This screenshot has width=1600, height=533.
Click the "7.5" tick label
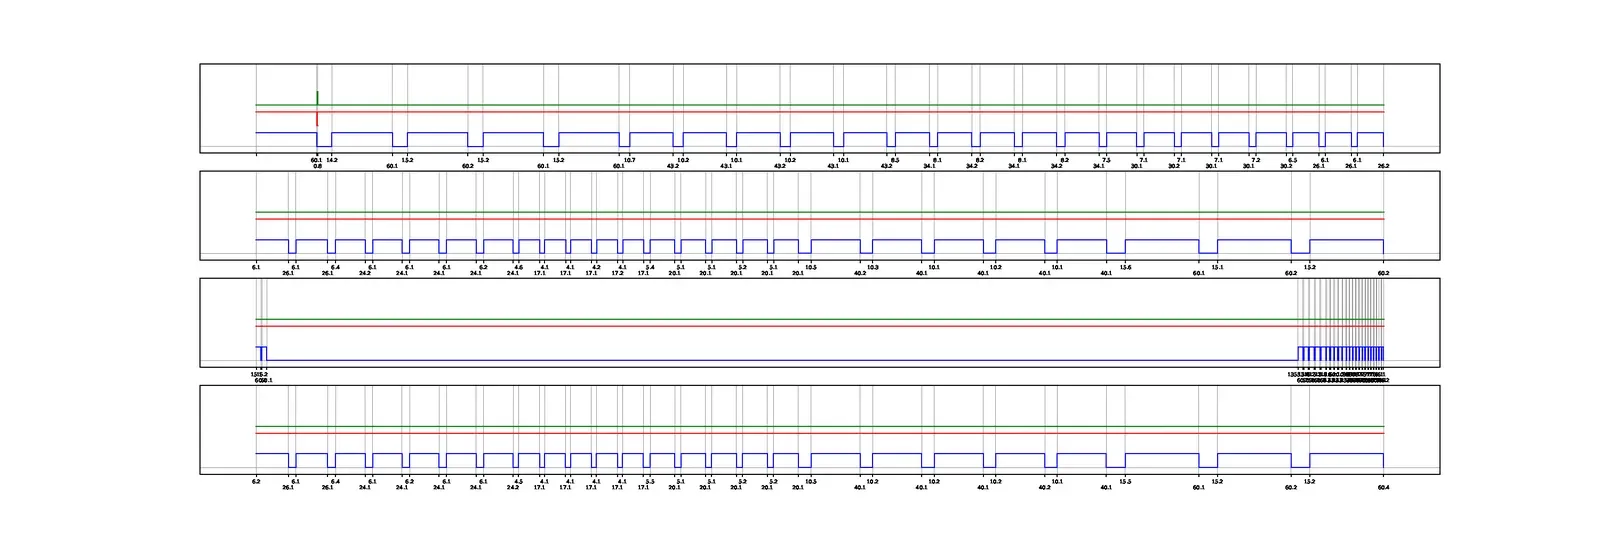(x=1106, y=160)
